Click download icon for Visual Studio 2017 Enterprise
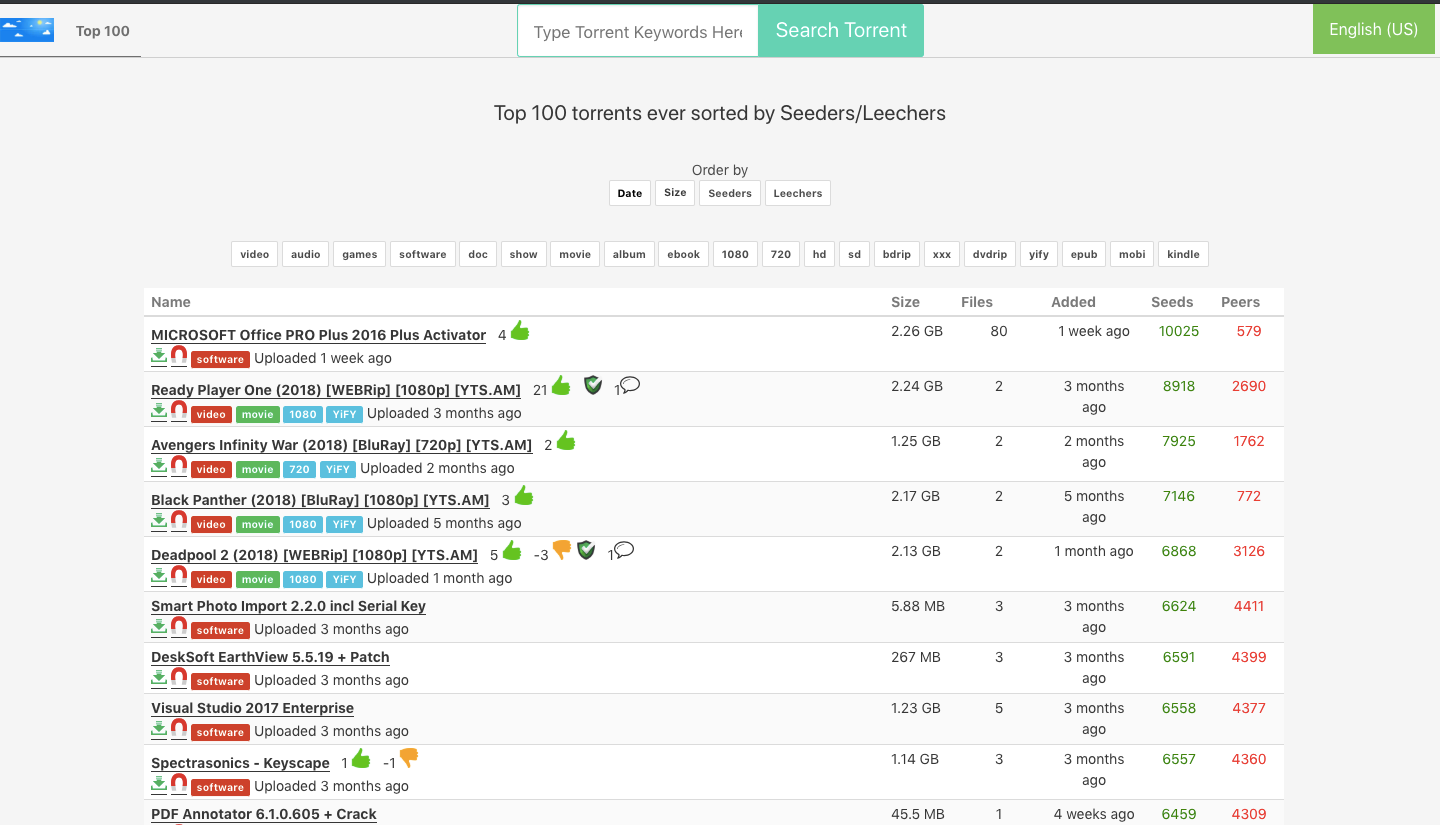This screenshot has height=825, width=1440. coord(159,729)
